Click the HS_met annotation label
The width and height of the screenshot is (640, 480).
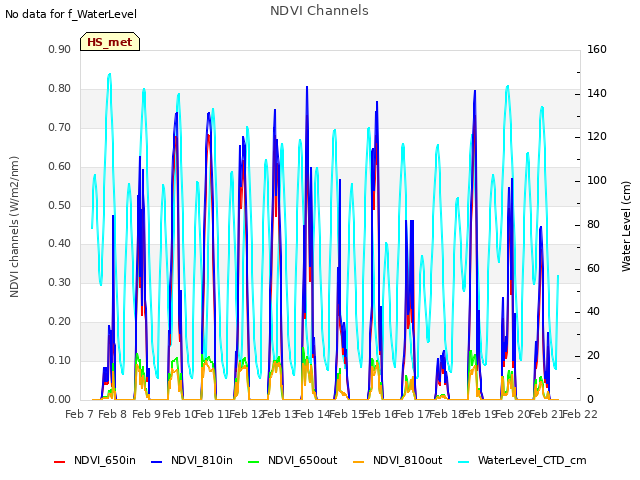point(110,42)
